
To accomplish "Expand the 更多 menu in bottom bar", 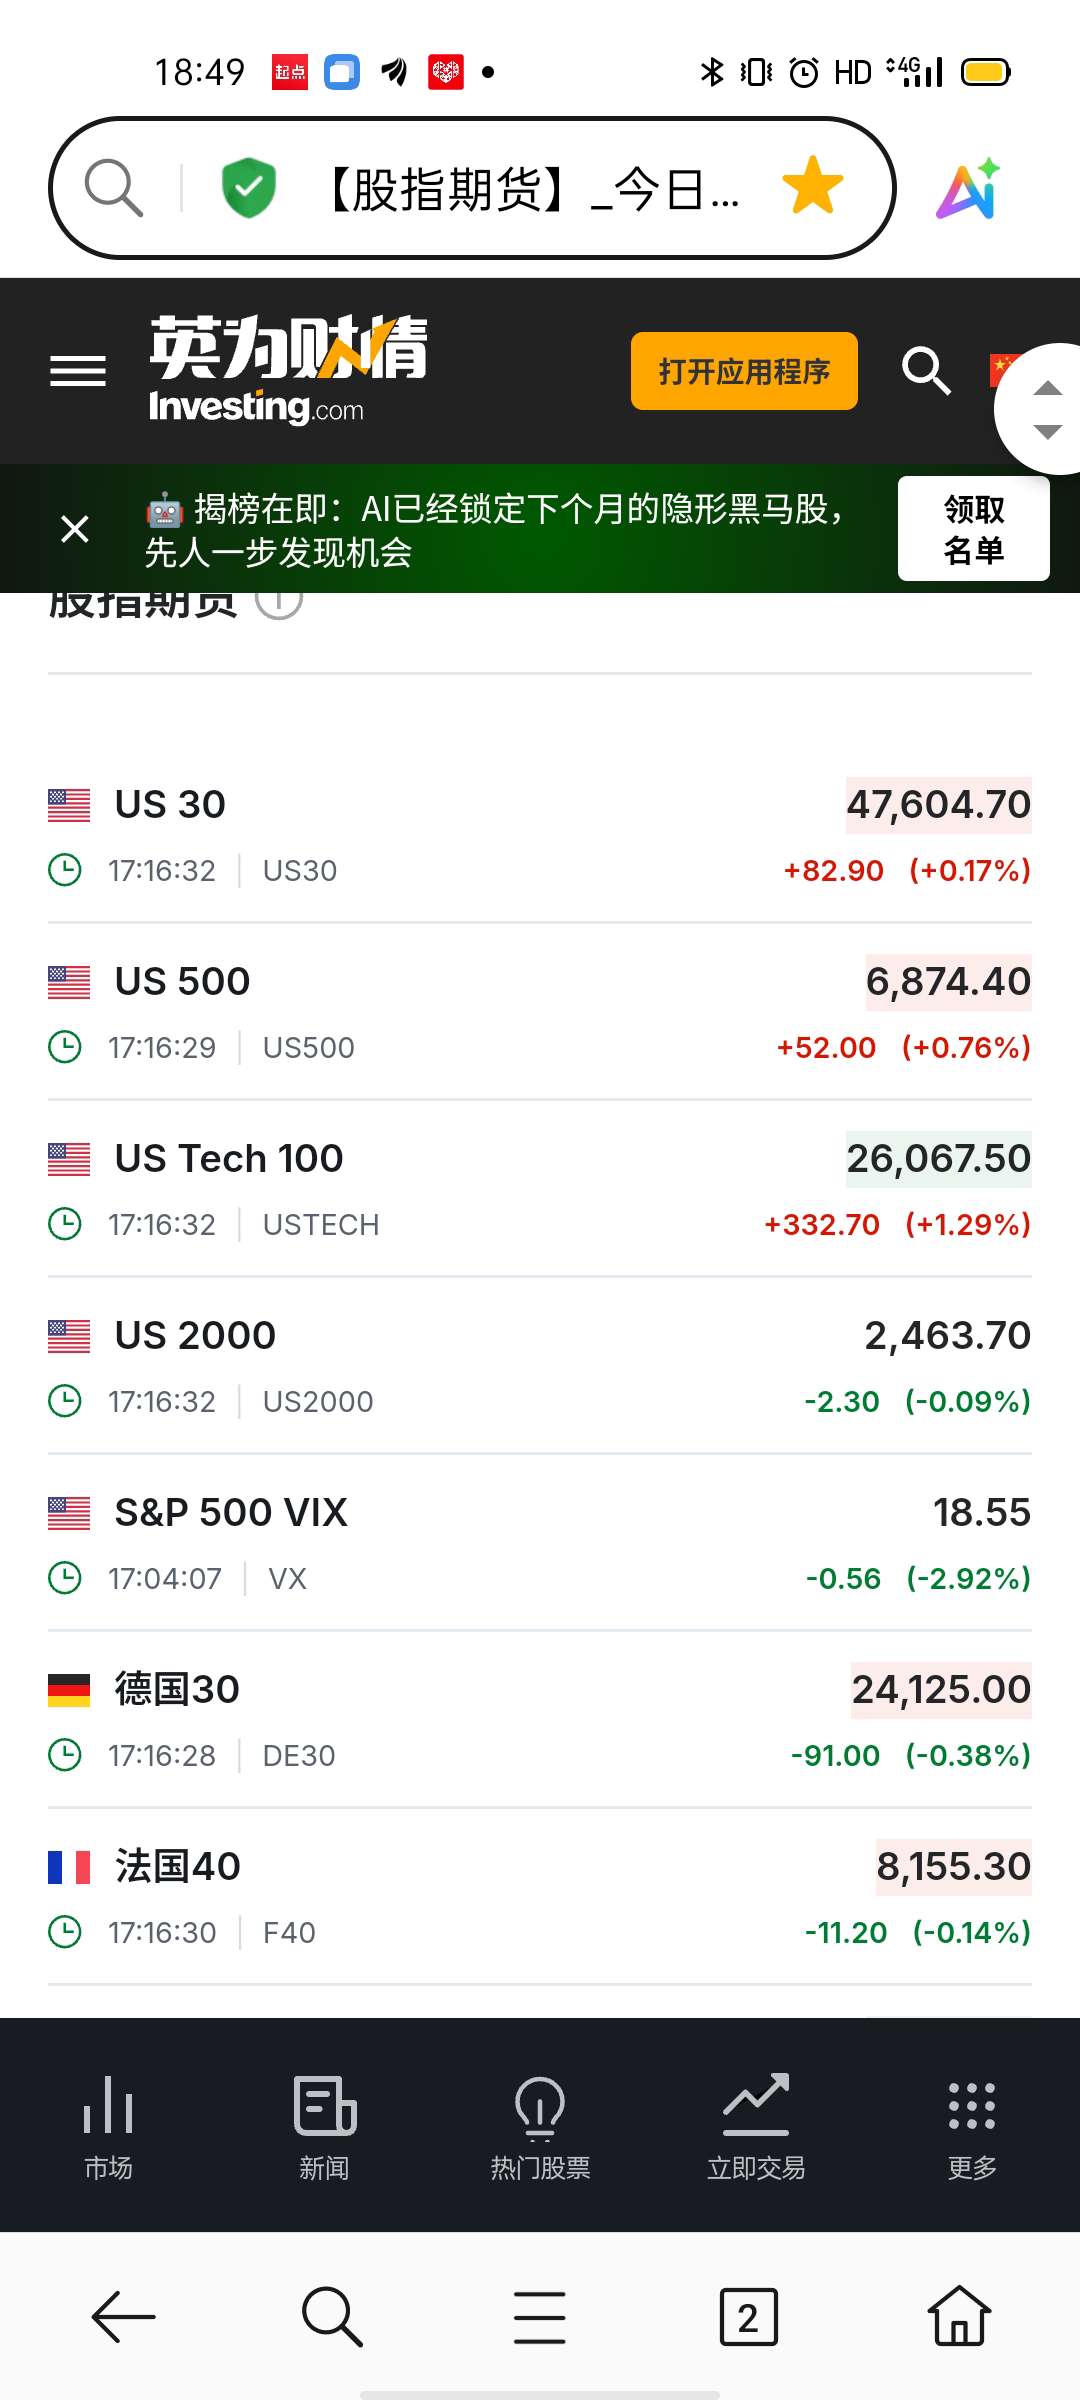I will pyautogui.click(x=971, y=2126).
